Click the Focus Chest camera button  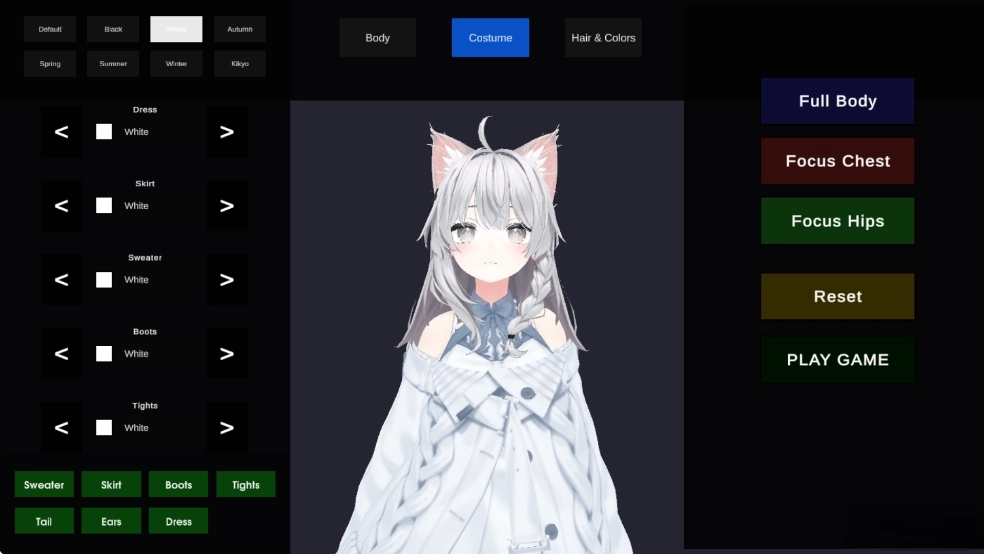[x=837, y=161]
